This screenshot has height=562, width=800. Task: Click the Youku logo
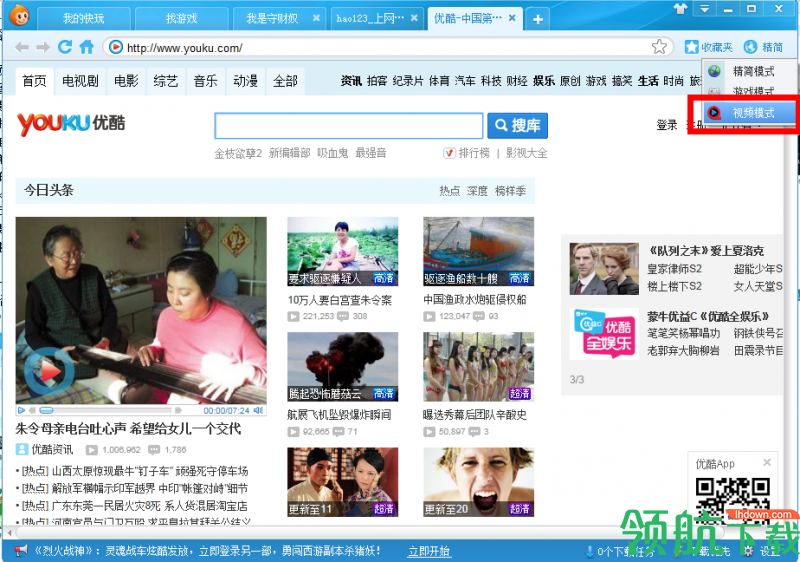[x=71, y=123]
